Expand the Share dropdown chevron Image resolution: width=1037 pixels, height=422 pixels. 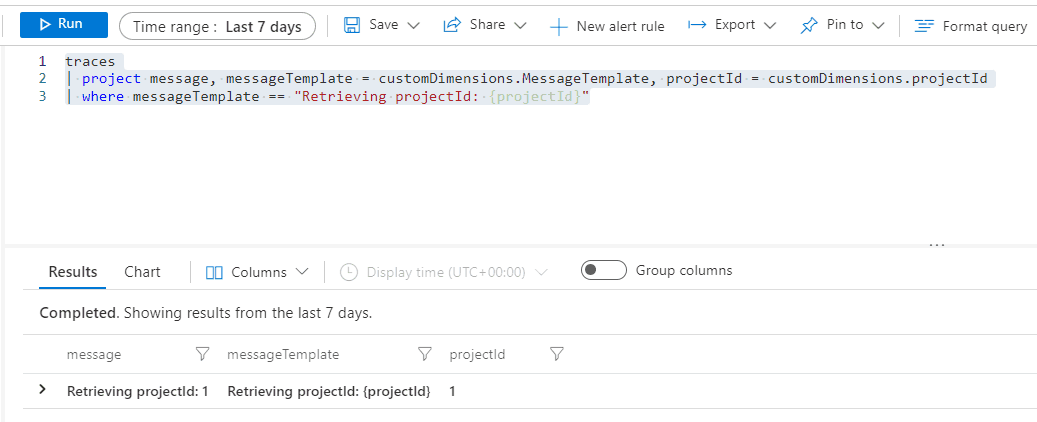click(520, 25)
